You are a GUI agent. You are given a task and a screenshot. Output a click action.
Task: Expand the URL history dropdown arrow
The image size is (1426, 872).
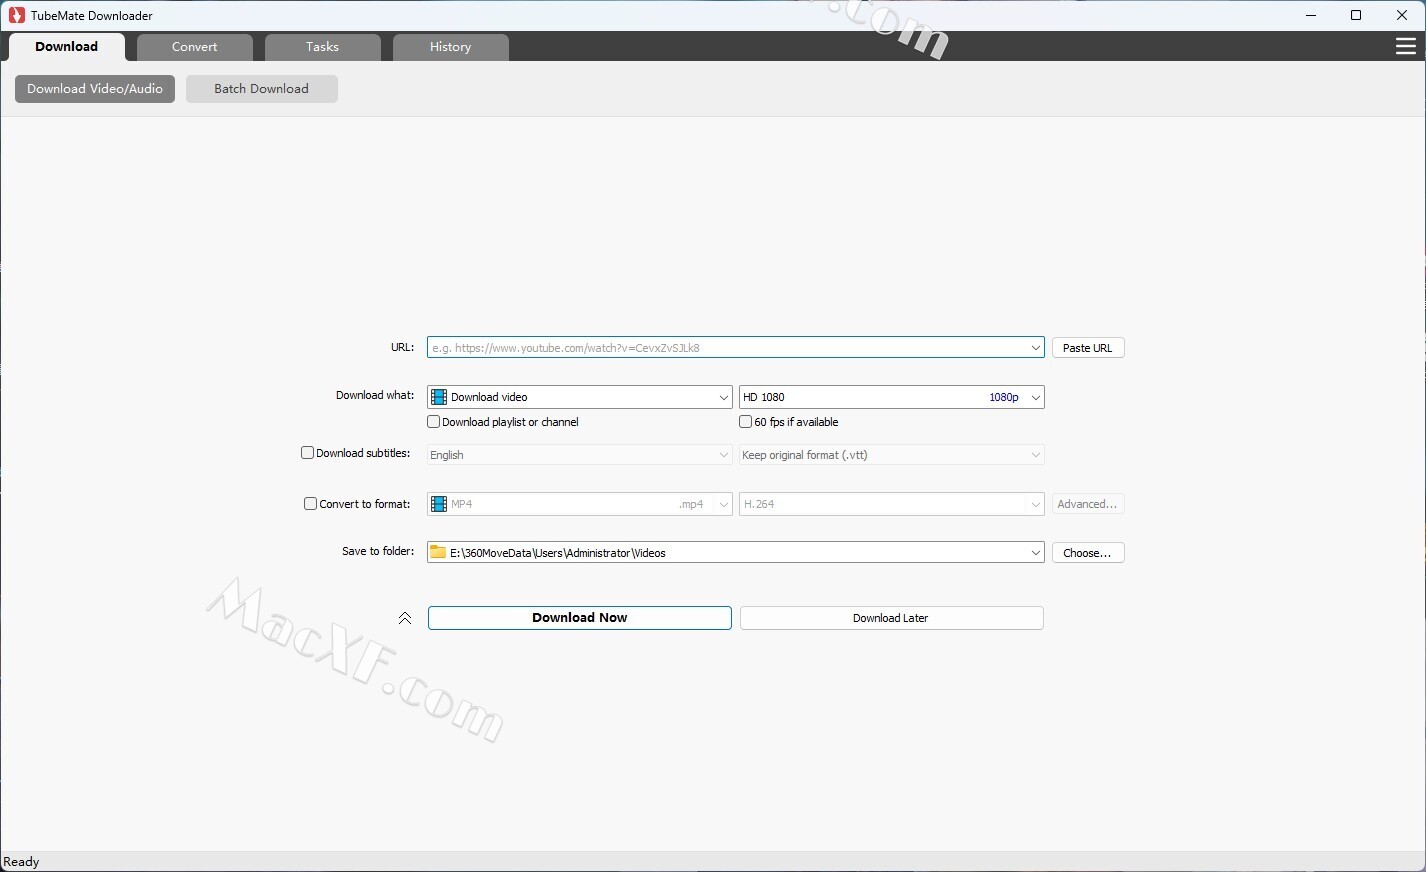tap(1035, 348)
